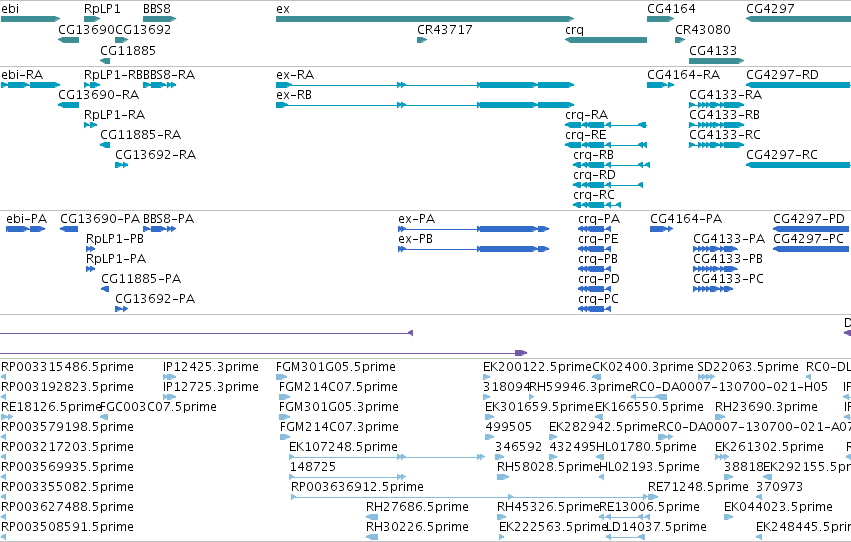Select the ex-RB transcript glyph
This screenshot has height=542, width=851.
coord(425,105)
